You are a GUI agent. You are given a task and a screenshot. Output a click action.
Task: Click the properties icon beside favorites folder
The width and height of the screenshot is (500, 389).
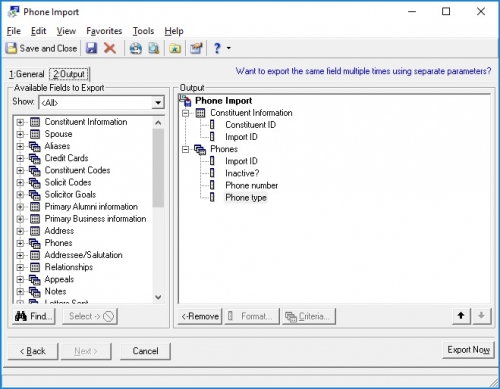pos(196,49)
